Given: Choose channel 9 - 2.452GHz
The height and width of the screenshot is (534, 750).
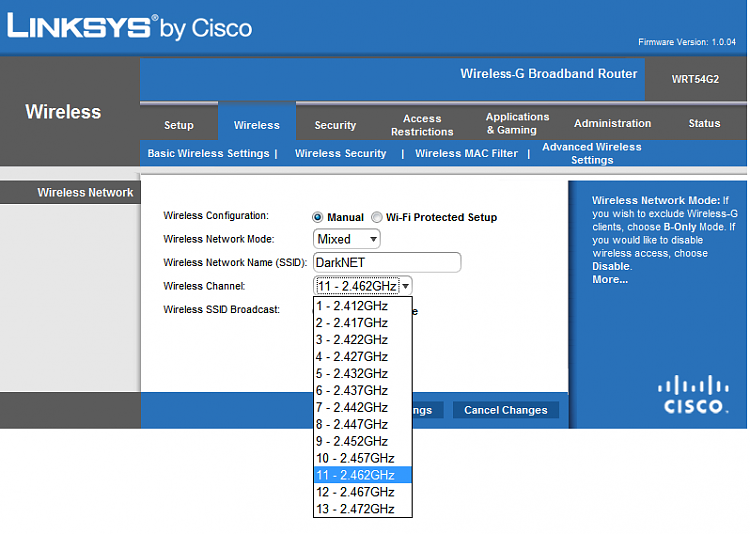Looking at the screenshot, I should 363,441.
